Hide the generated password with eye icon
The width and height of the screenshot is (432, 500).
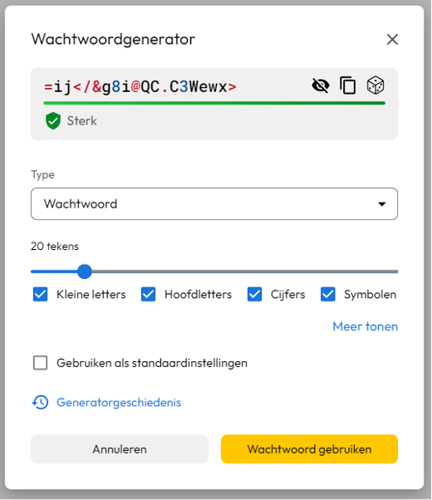(x=320, y=86)
